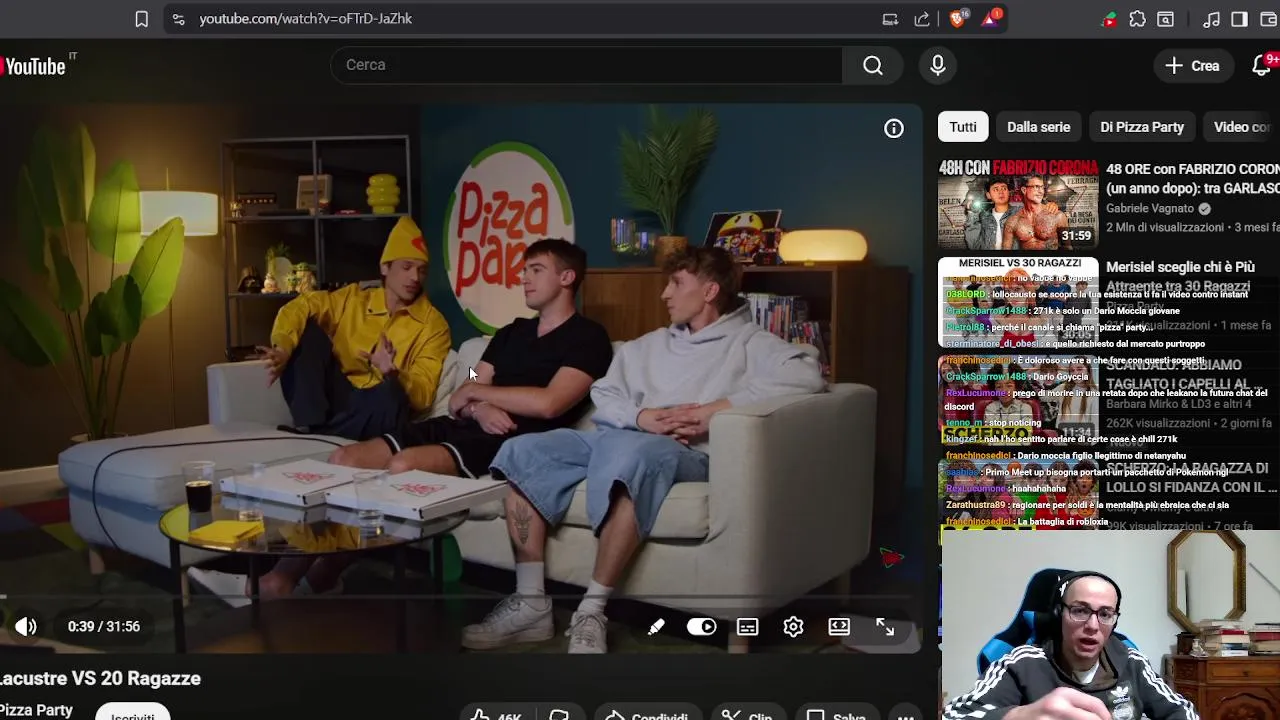
Task: Select the Tutti filter chip
Action: point(963,127)
